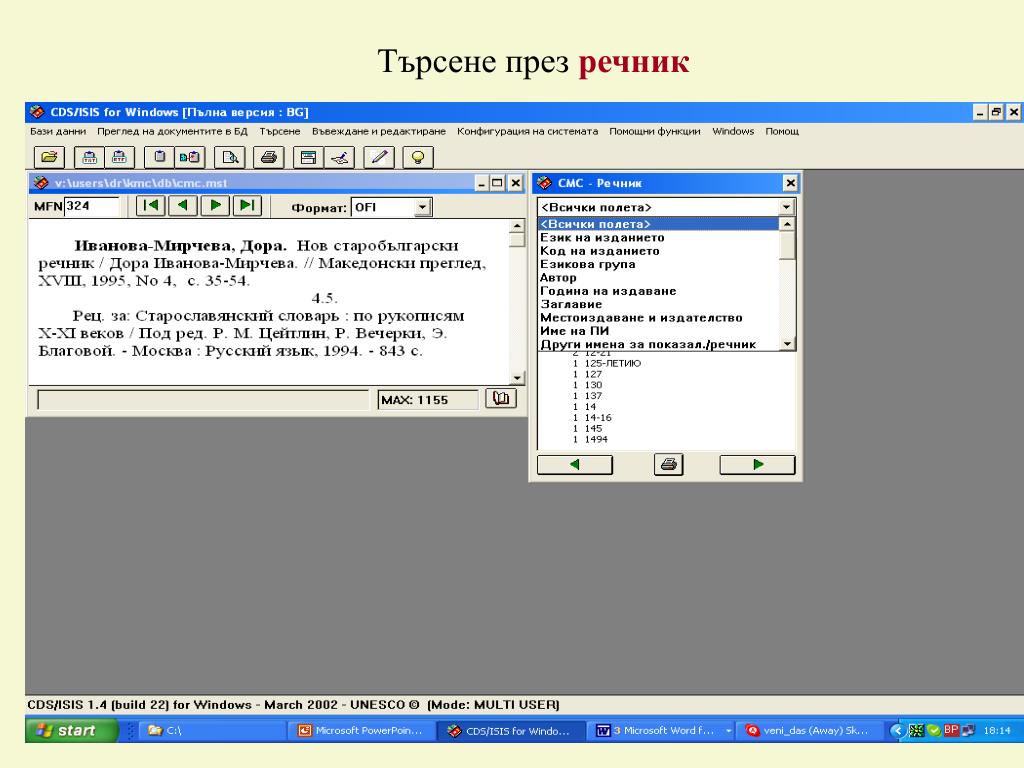Select the highlighted <Всички полета> list option
The height and width of the screenshot is (768, 1024).
pos(658,224)
